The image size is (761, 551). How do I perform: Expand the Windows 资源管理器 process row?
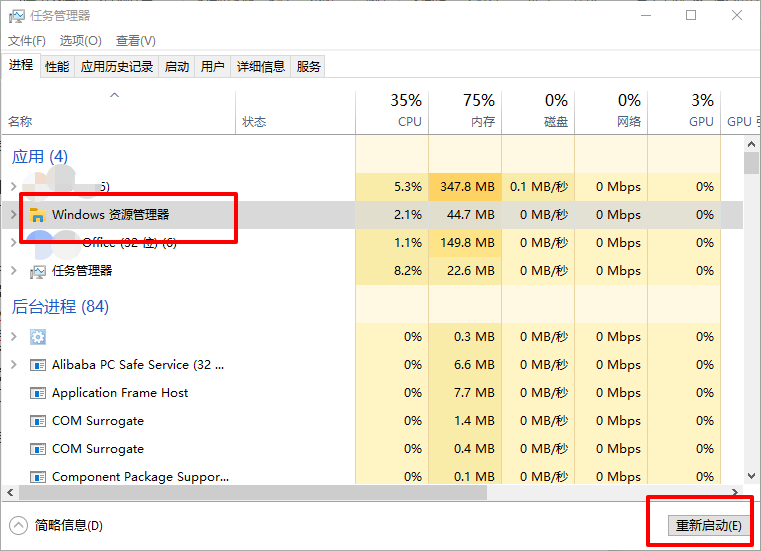[x=13, y=215]
